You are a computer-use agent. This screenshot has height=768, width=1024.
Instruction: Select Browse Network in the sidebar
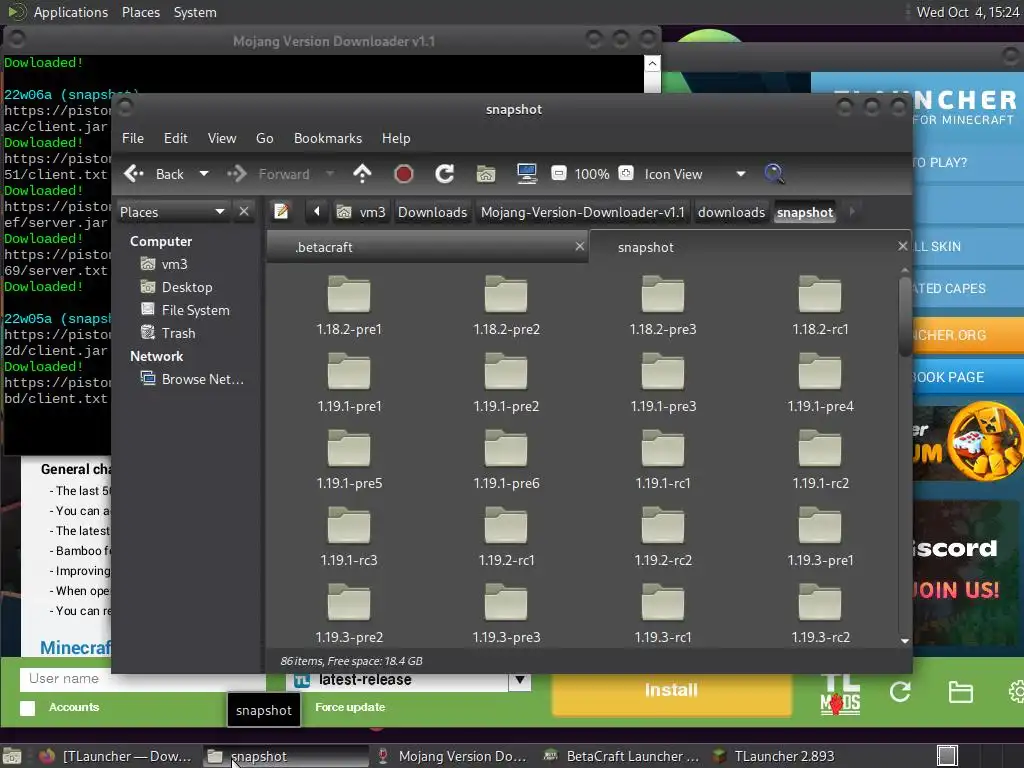point(202,379)
